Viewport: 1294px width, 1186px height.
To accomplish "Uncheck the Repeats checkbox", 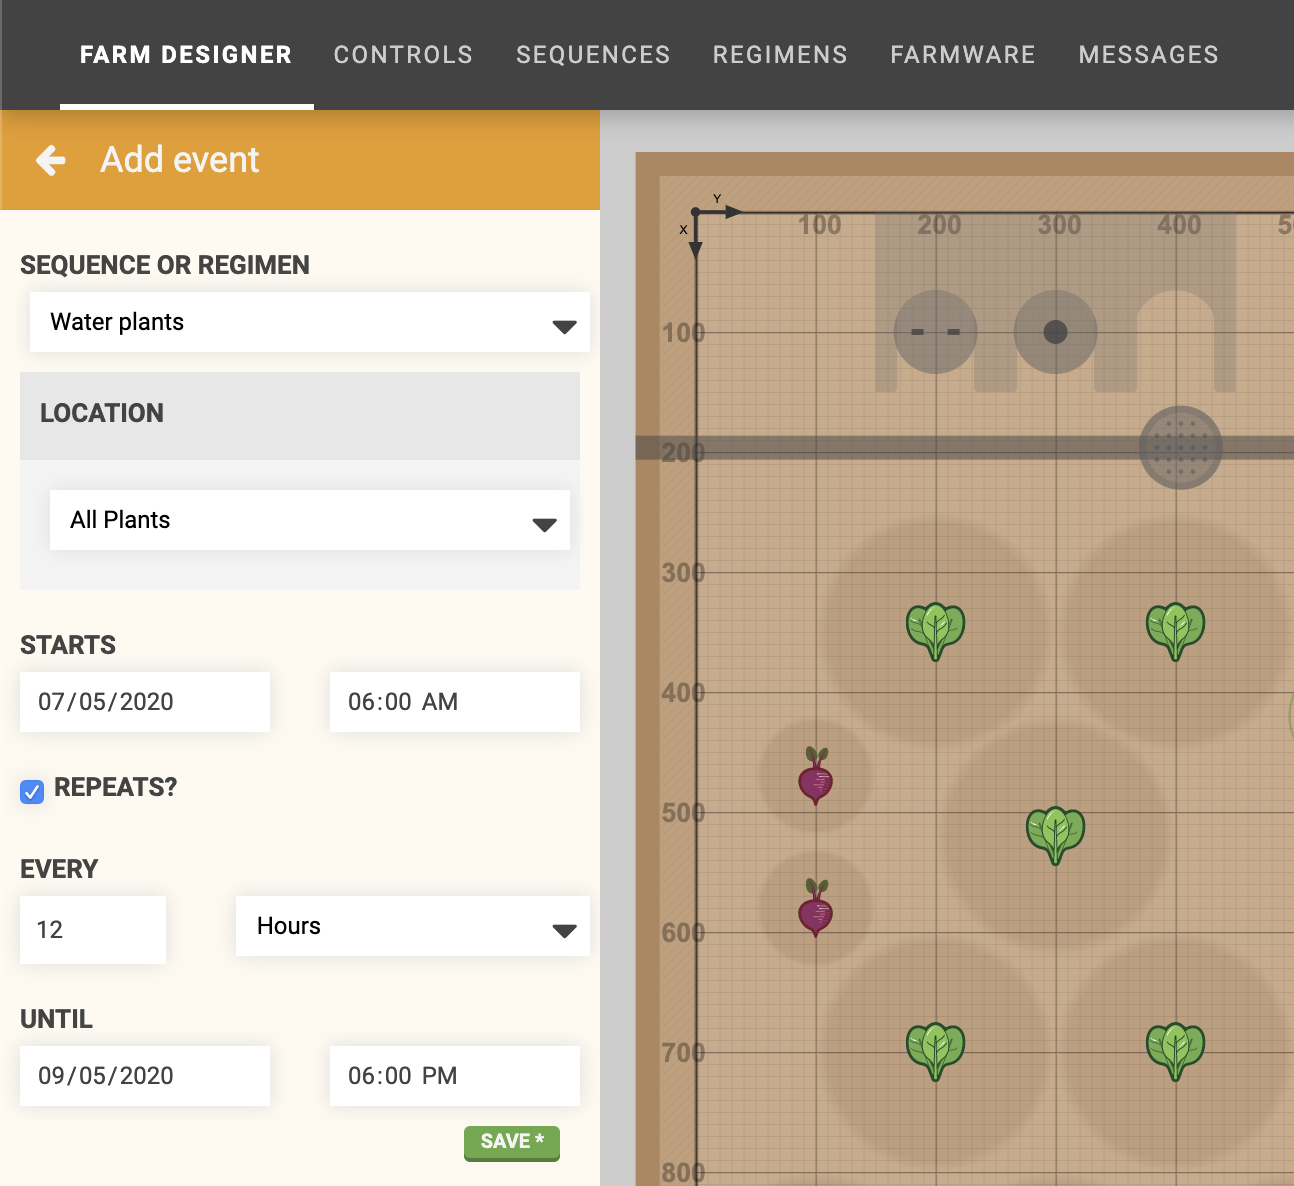I will 32,792.
